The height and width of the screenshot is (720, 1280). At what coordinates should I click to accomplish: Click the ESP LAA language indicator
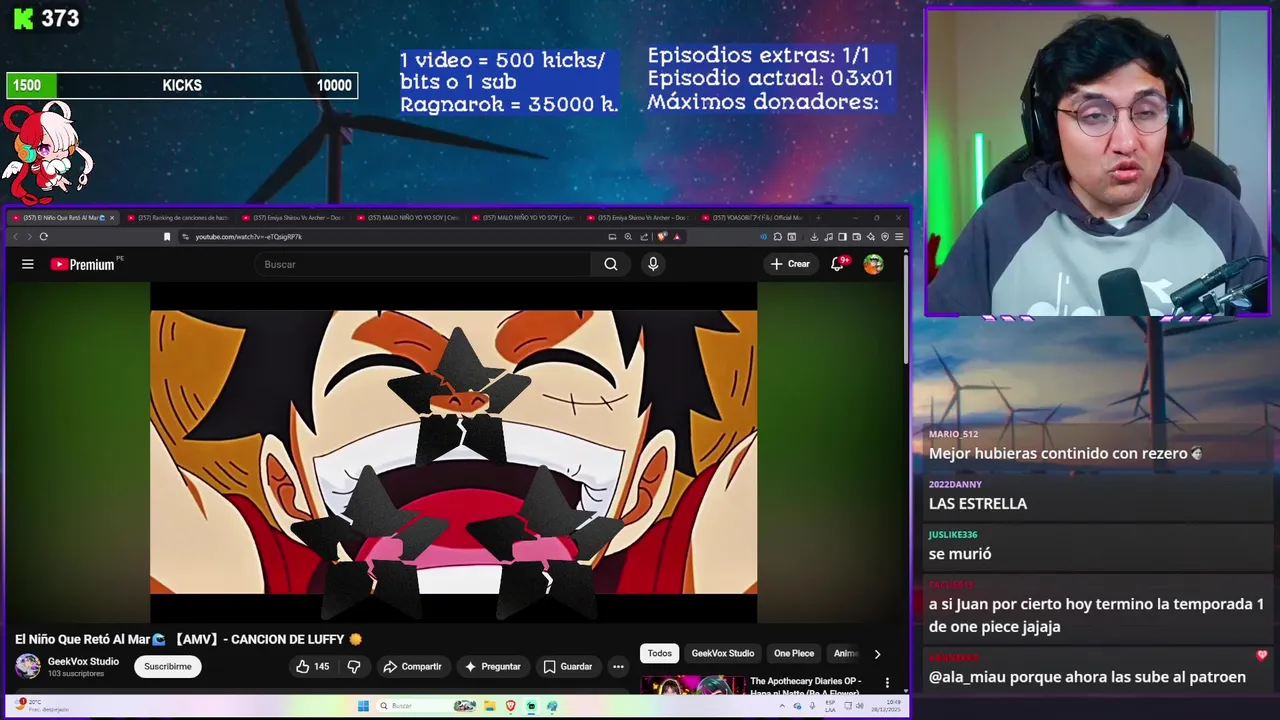click(830, 706)
